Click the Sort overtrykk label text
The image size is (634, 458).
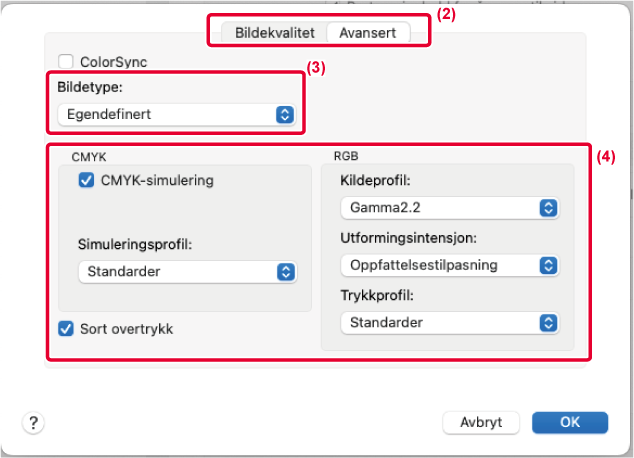[x=127, y=329]
